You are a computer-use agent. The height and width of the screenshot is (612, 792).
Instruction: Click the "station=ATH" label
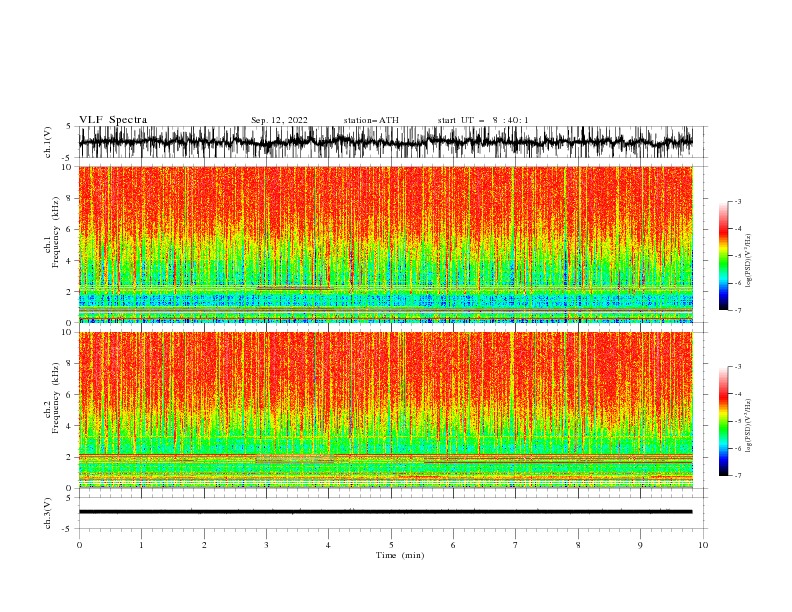pos(371,120)
